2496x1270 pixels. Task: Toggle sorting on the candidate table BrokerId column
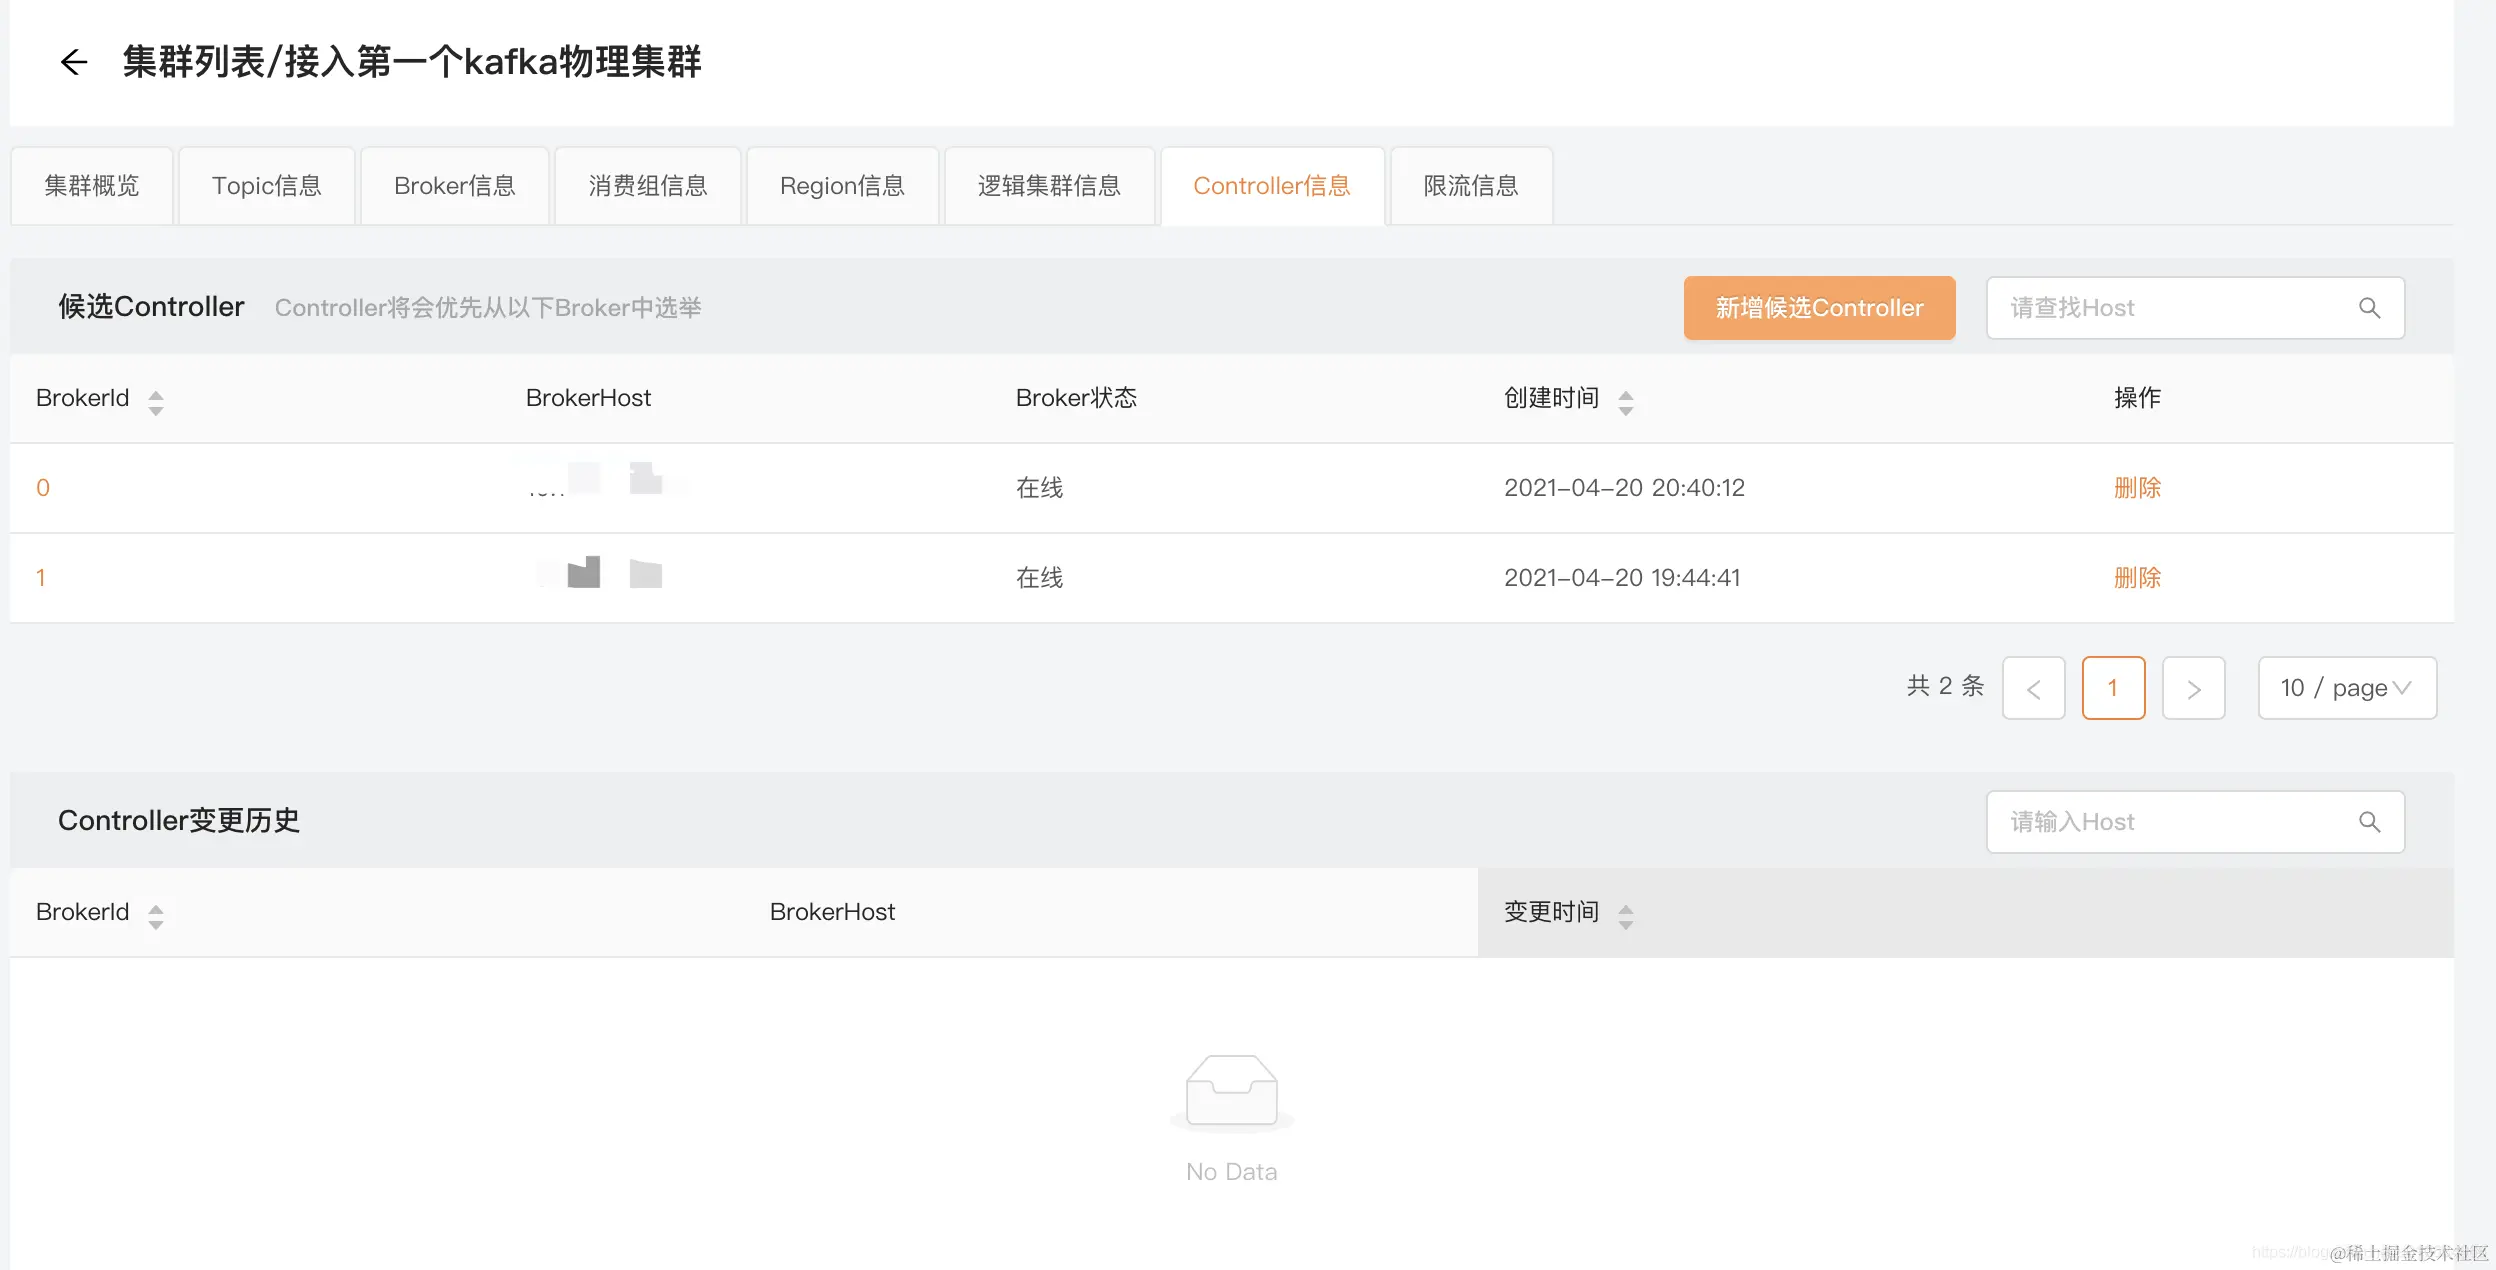(x=156, y=398)
